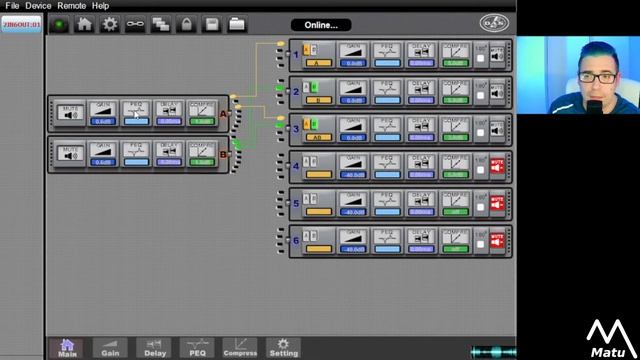
Task: Mute input channel A
Action: tap(70, 113)
